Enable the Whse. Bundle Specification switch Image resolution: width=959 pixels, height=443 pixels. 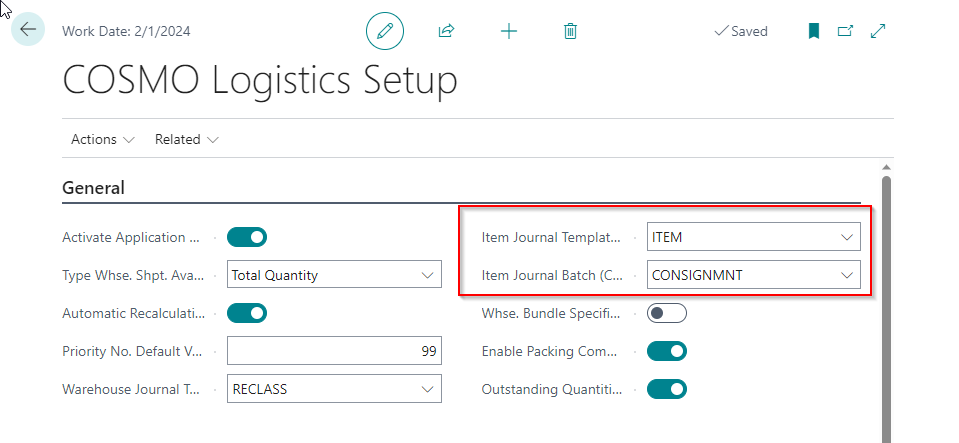pyautogui.click(x=667, y=313)
